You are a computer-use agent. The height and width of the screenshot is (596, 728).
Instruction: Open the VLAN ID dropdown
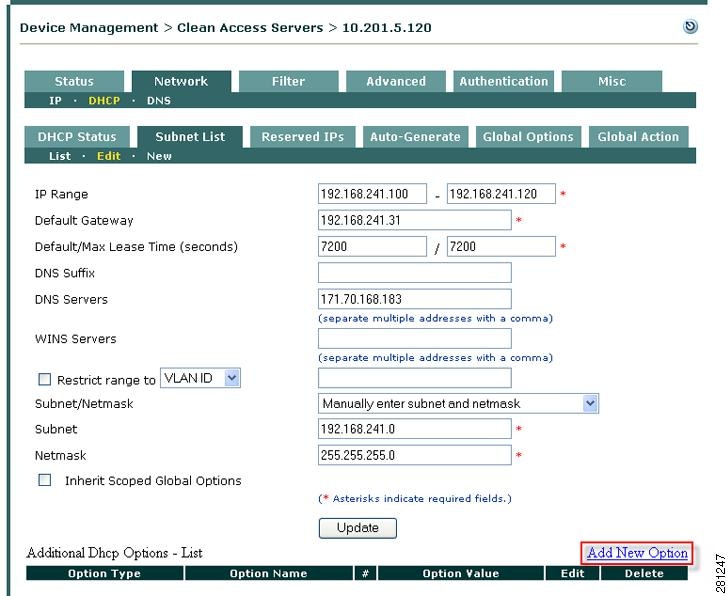click(x=200, y=378)
